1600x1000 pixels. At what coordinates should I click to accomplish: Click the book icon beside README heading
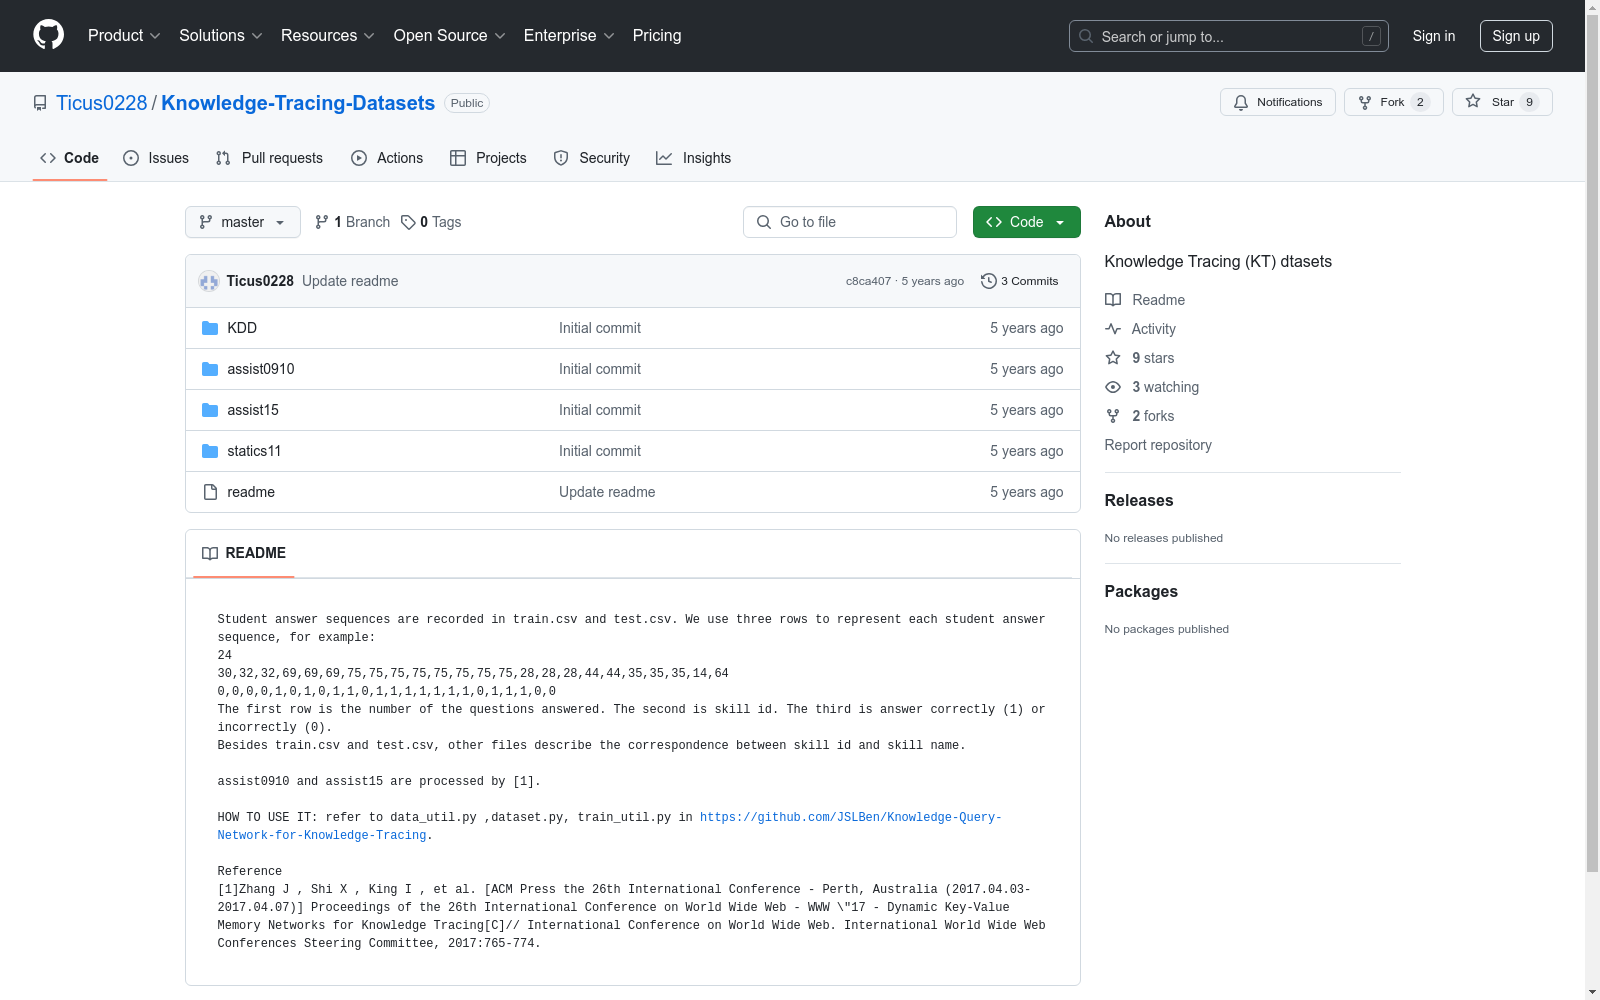(x=210, y=553)
